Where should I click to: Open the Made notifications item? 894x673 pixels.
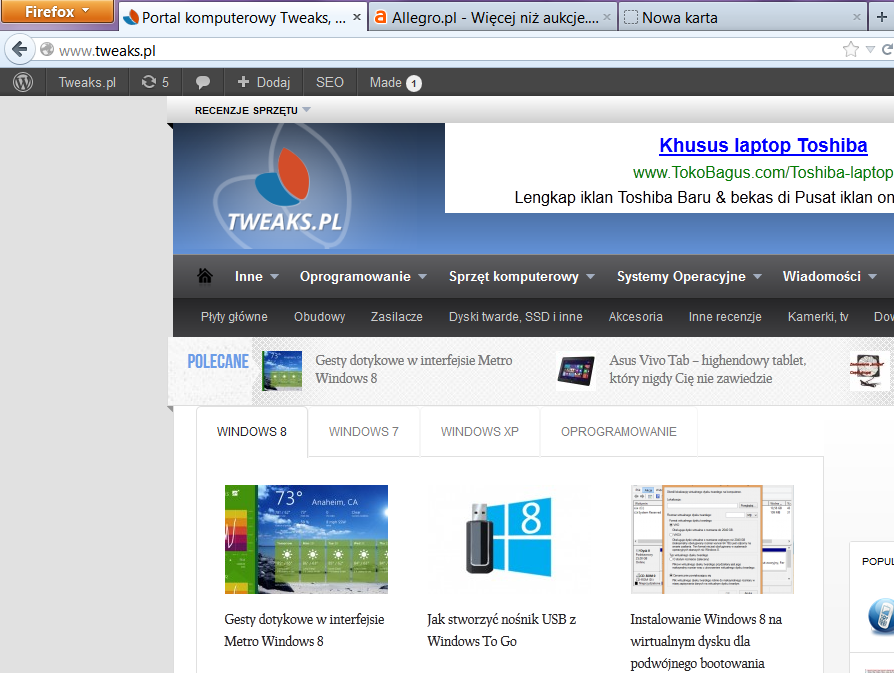(396, 83)
